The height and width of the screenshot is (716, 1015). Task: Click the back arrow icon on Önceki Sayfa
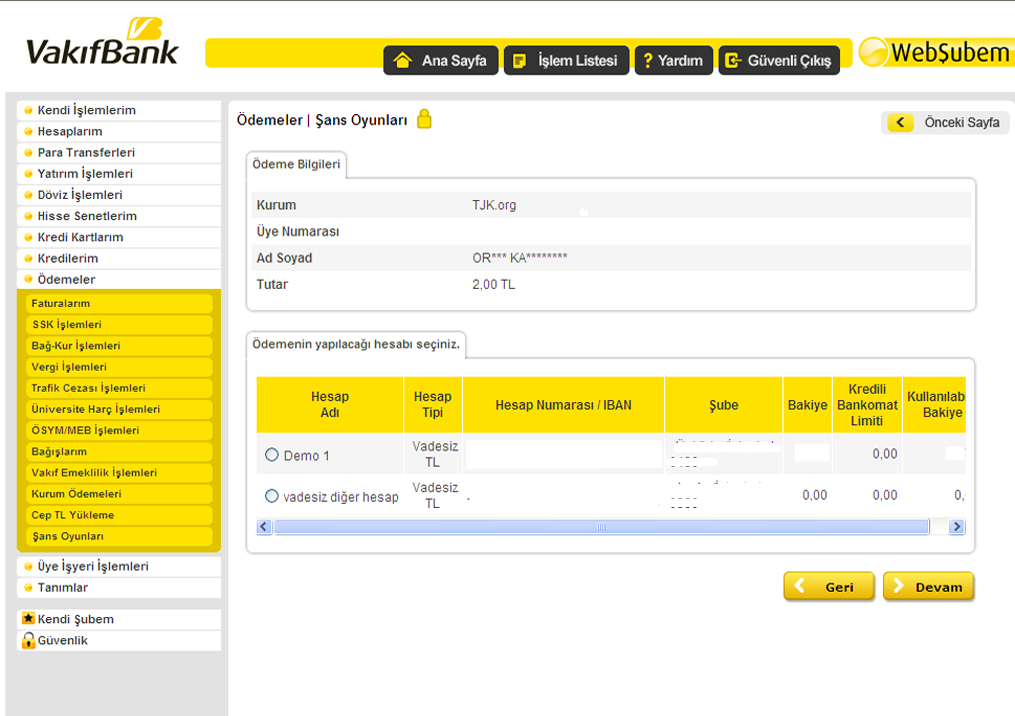click(900, 122)
